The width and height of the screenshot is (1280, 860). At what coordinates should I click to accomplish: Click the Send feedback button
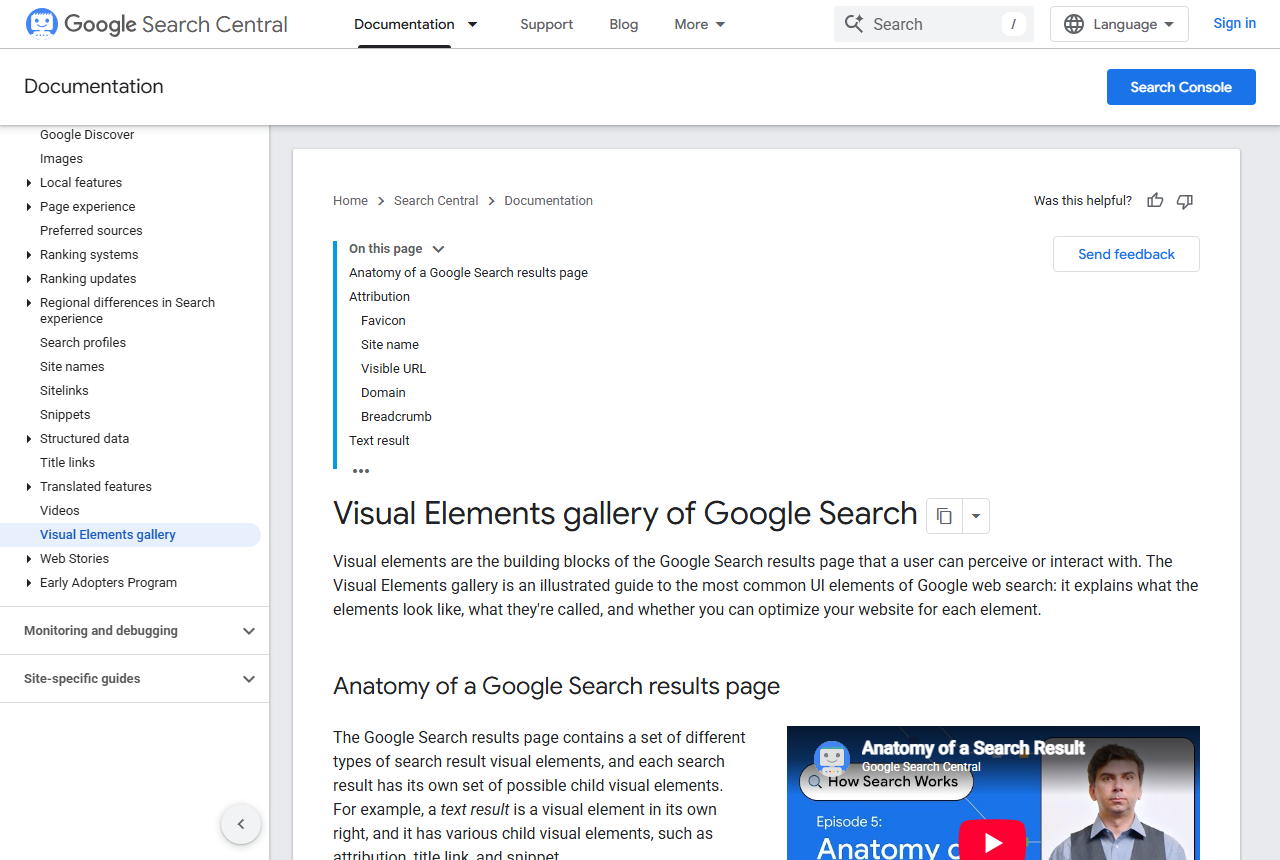[x=1126, y=254]
